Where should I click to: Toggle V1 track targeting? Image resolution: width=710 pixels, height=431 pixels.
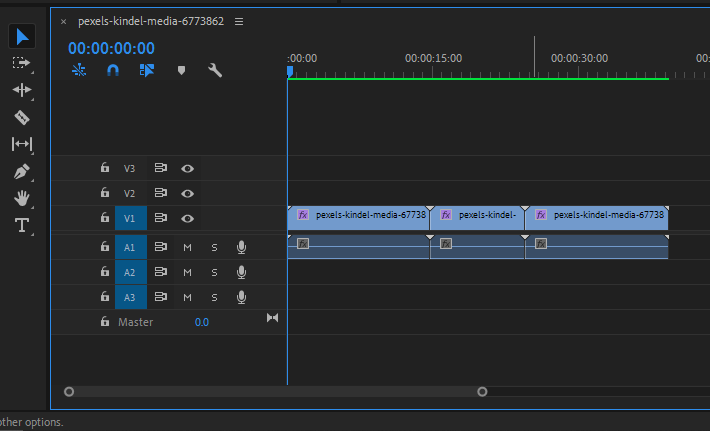pyautogui.click(x=131, y=218)
